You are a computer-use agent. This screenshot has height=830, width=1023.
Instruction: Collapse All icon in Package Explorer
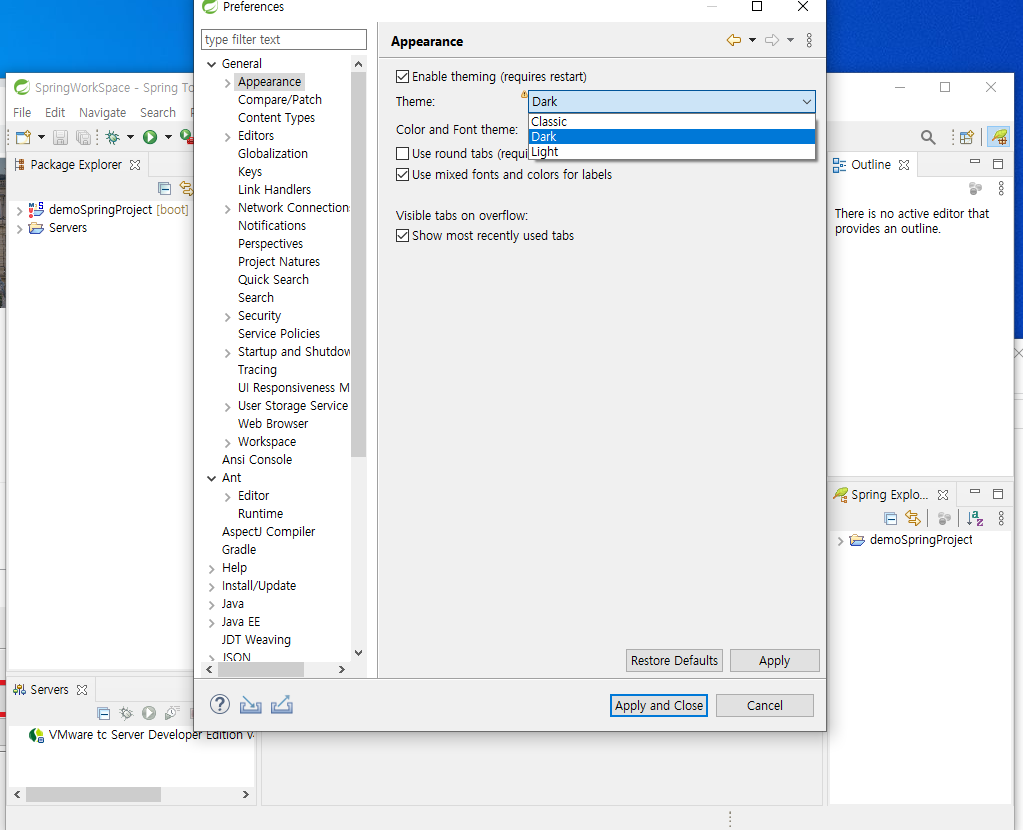point(164,189)
